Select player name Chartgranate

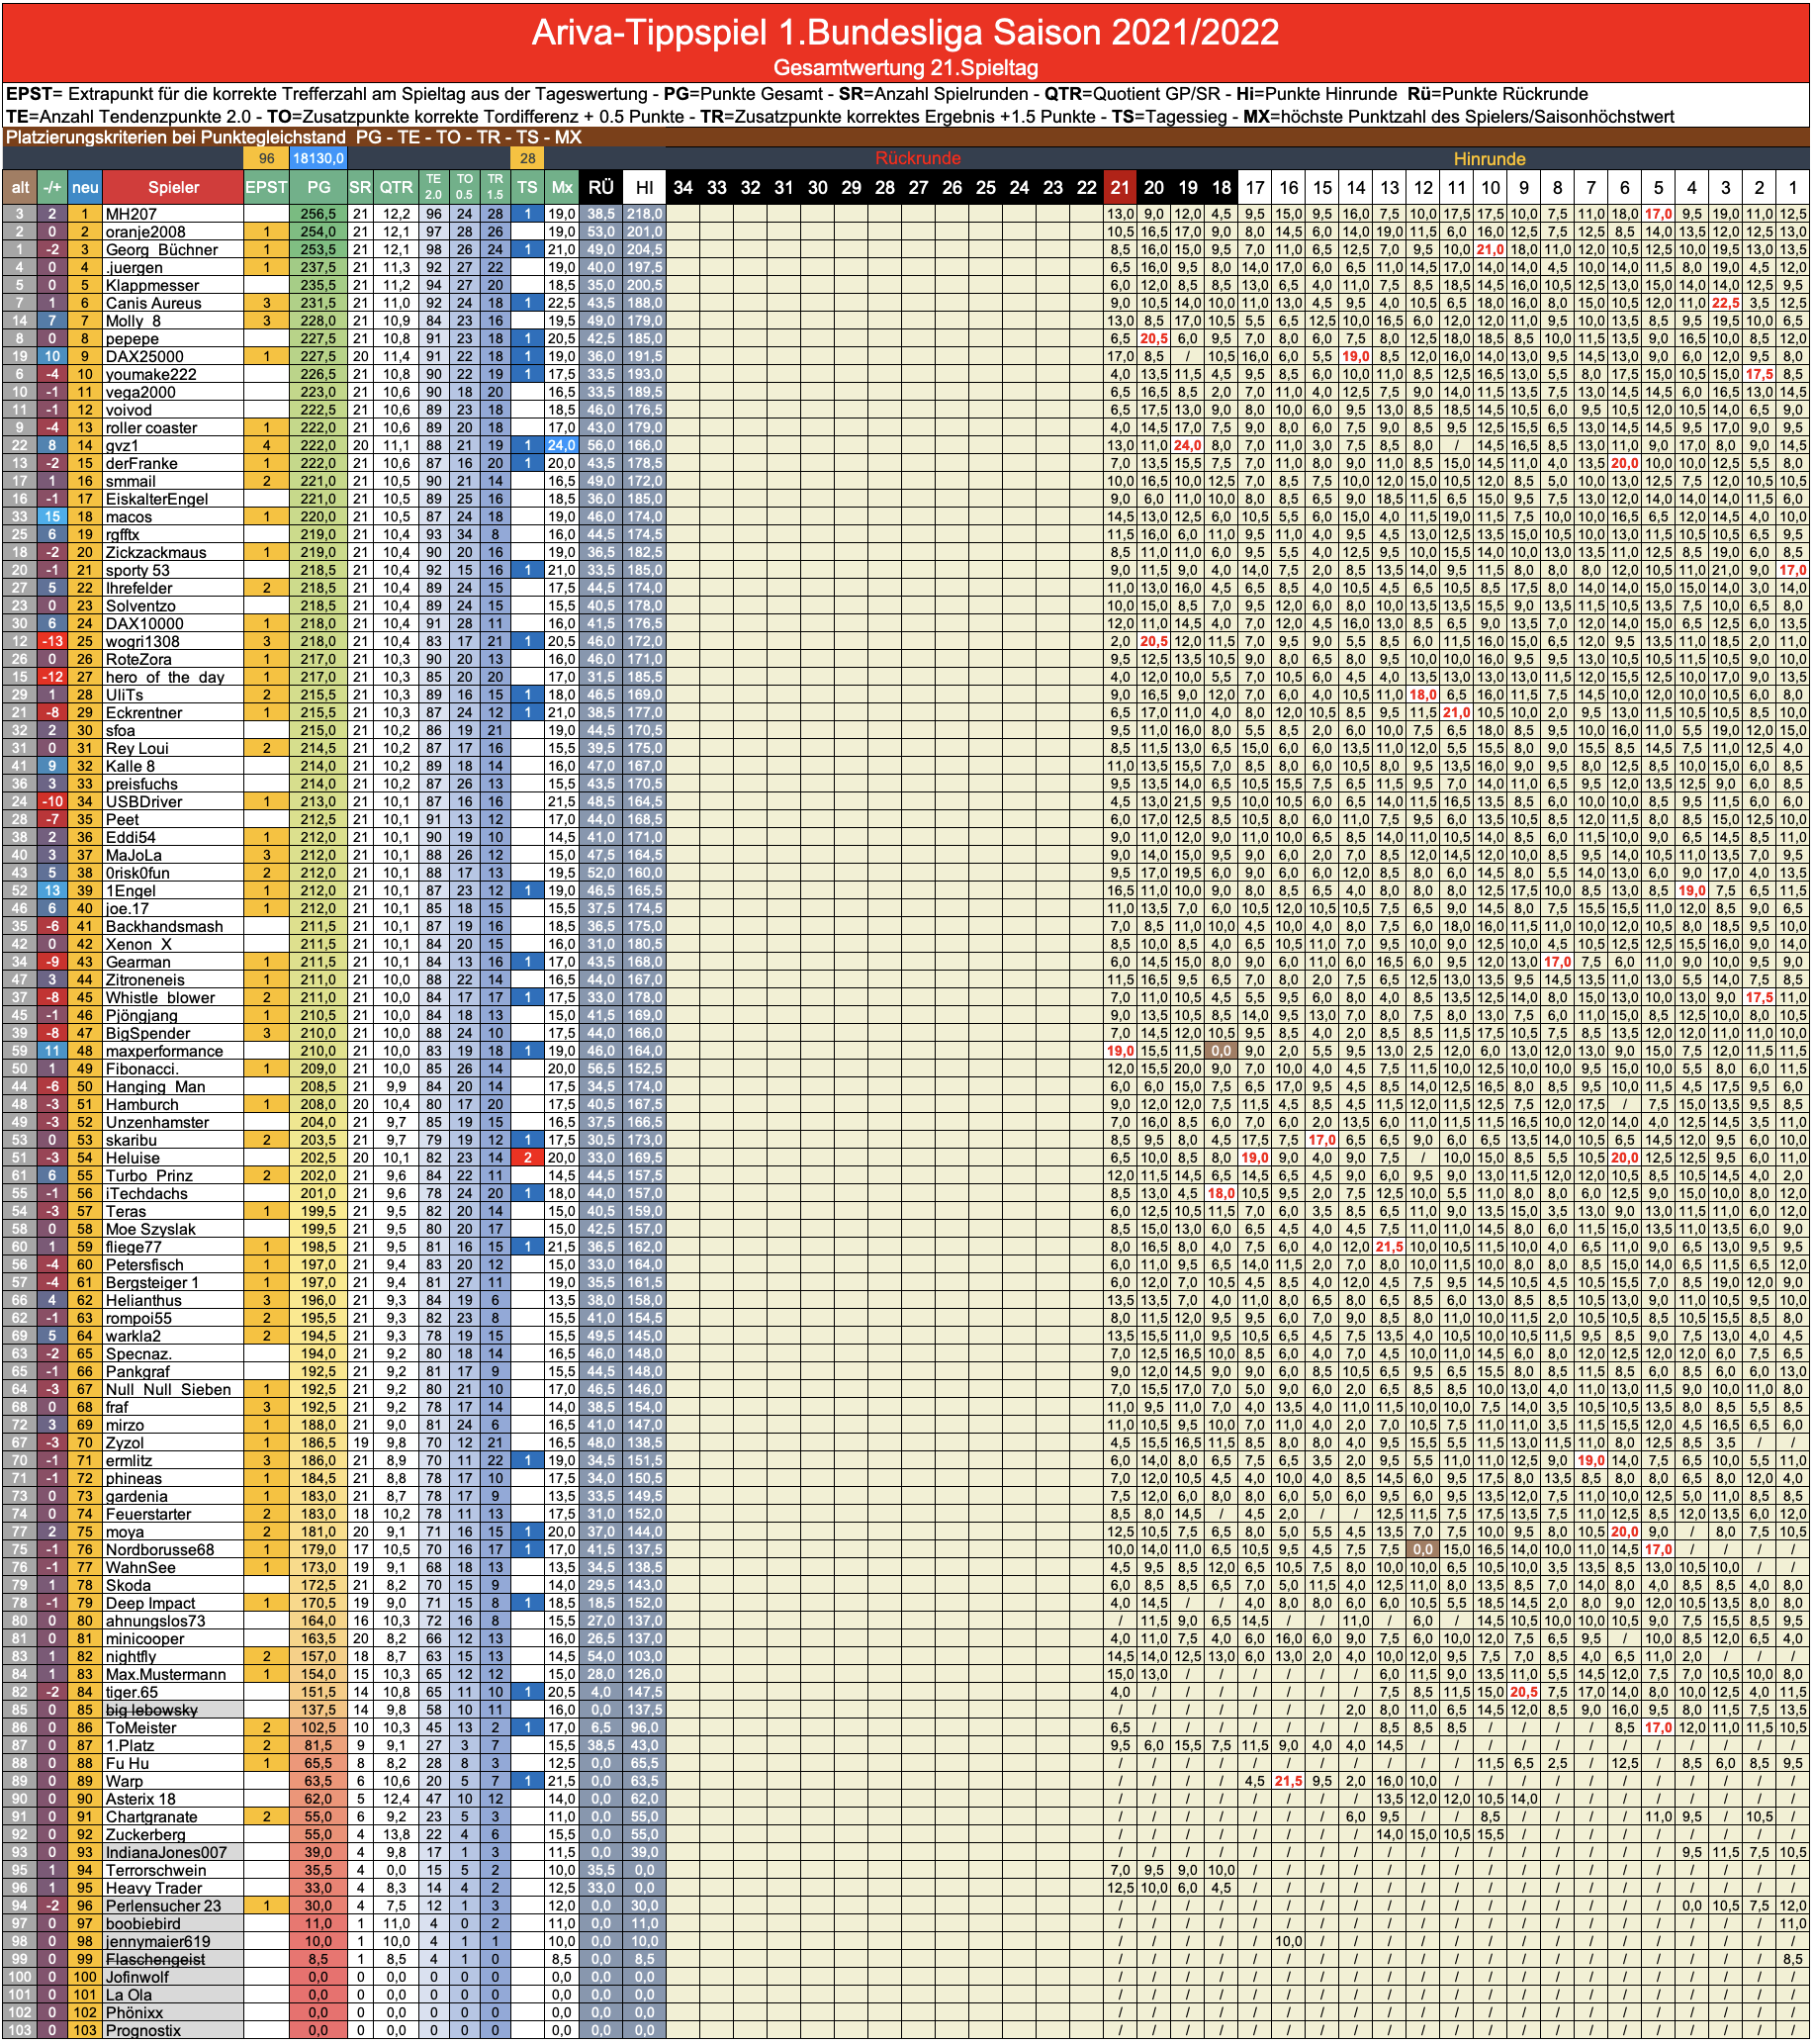point(151,1817)
